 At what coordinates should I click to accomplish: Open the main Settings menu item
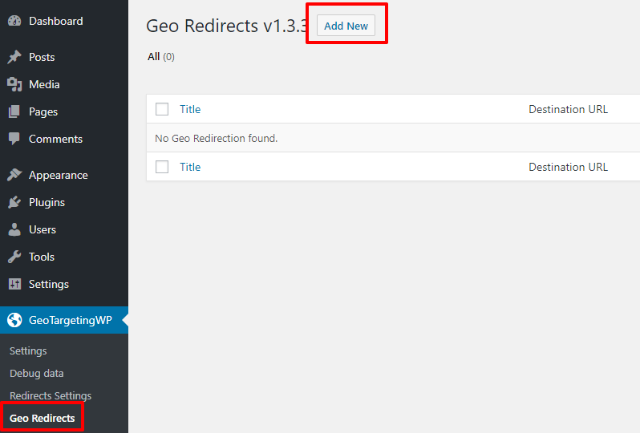click(x=64, y=284)
